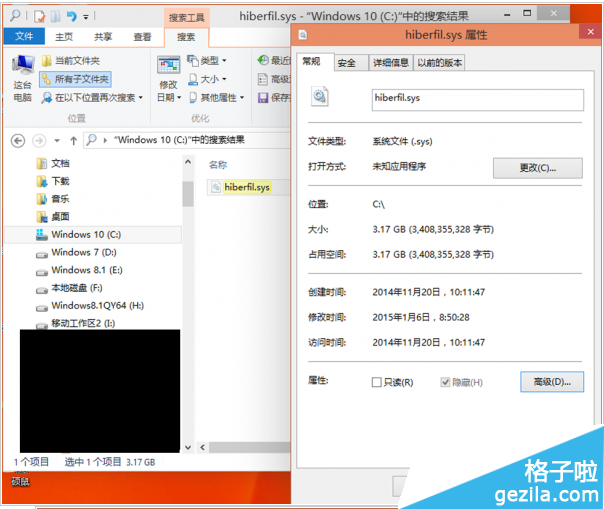Click the quick access Undo icon

coord(72,16)
